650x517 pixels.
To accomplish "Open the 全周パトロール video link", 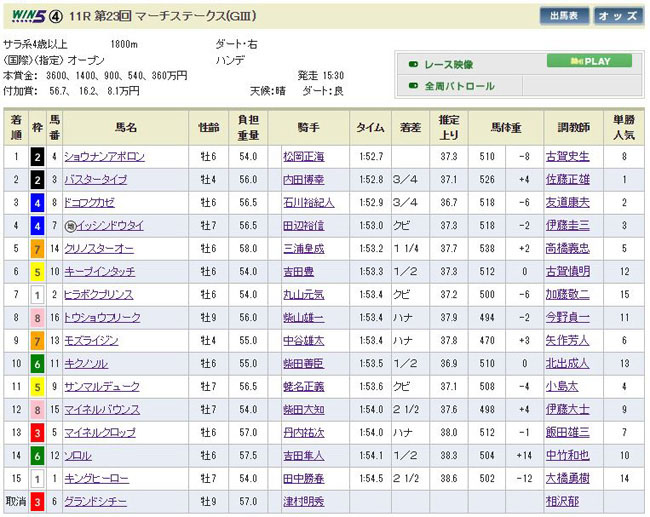I will pyautogui.click(x=460, y=86).
